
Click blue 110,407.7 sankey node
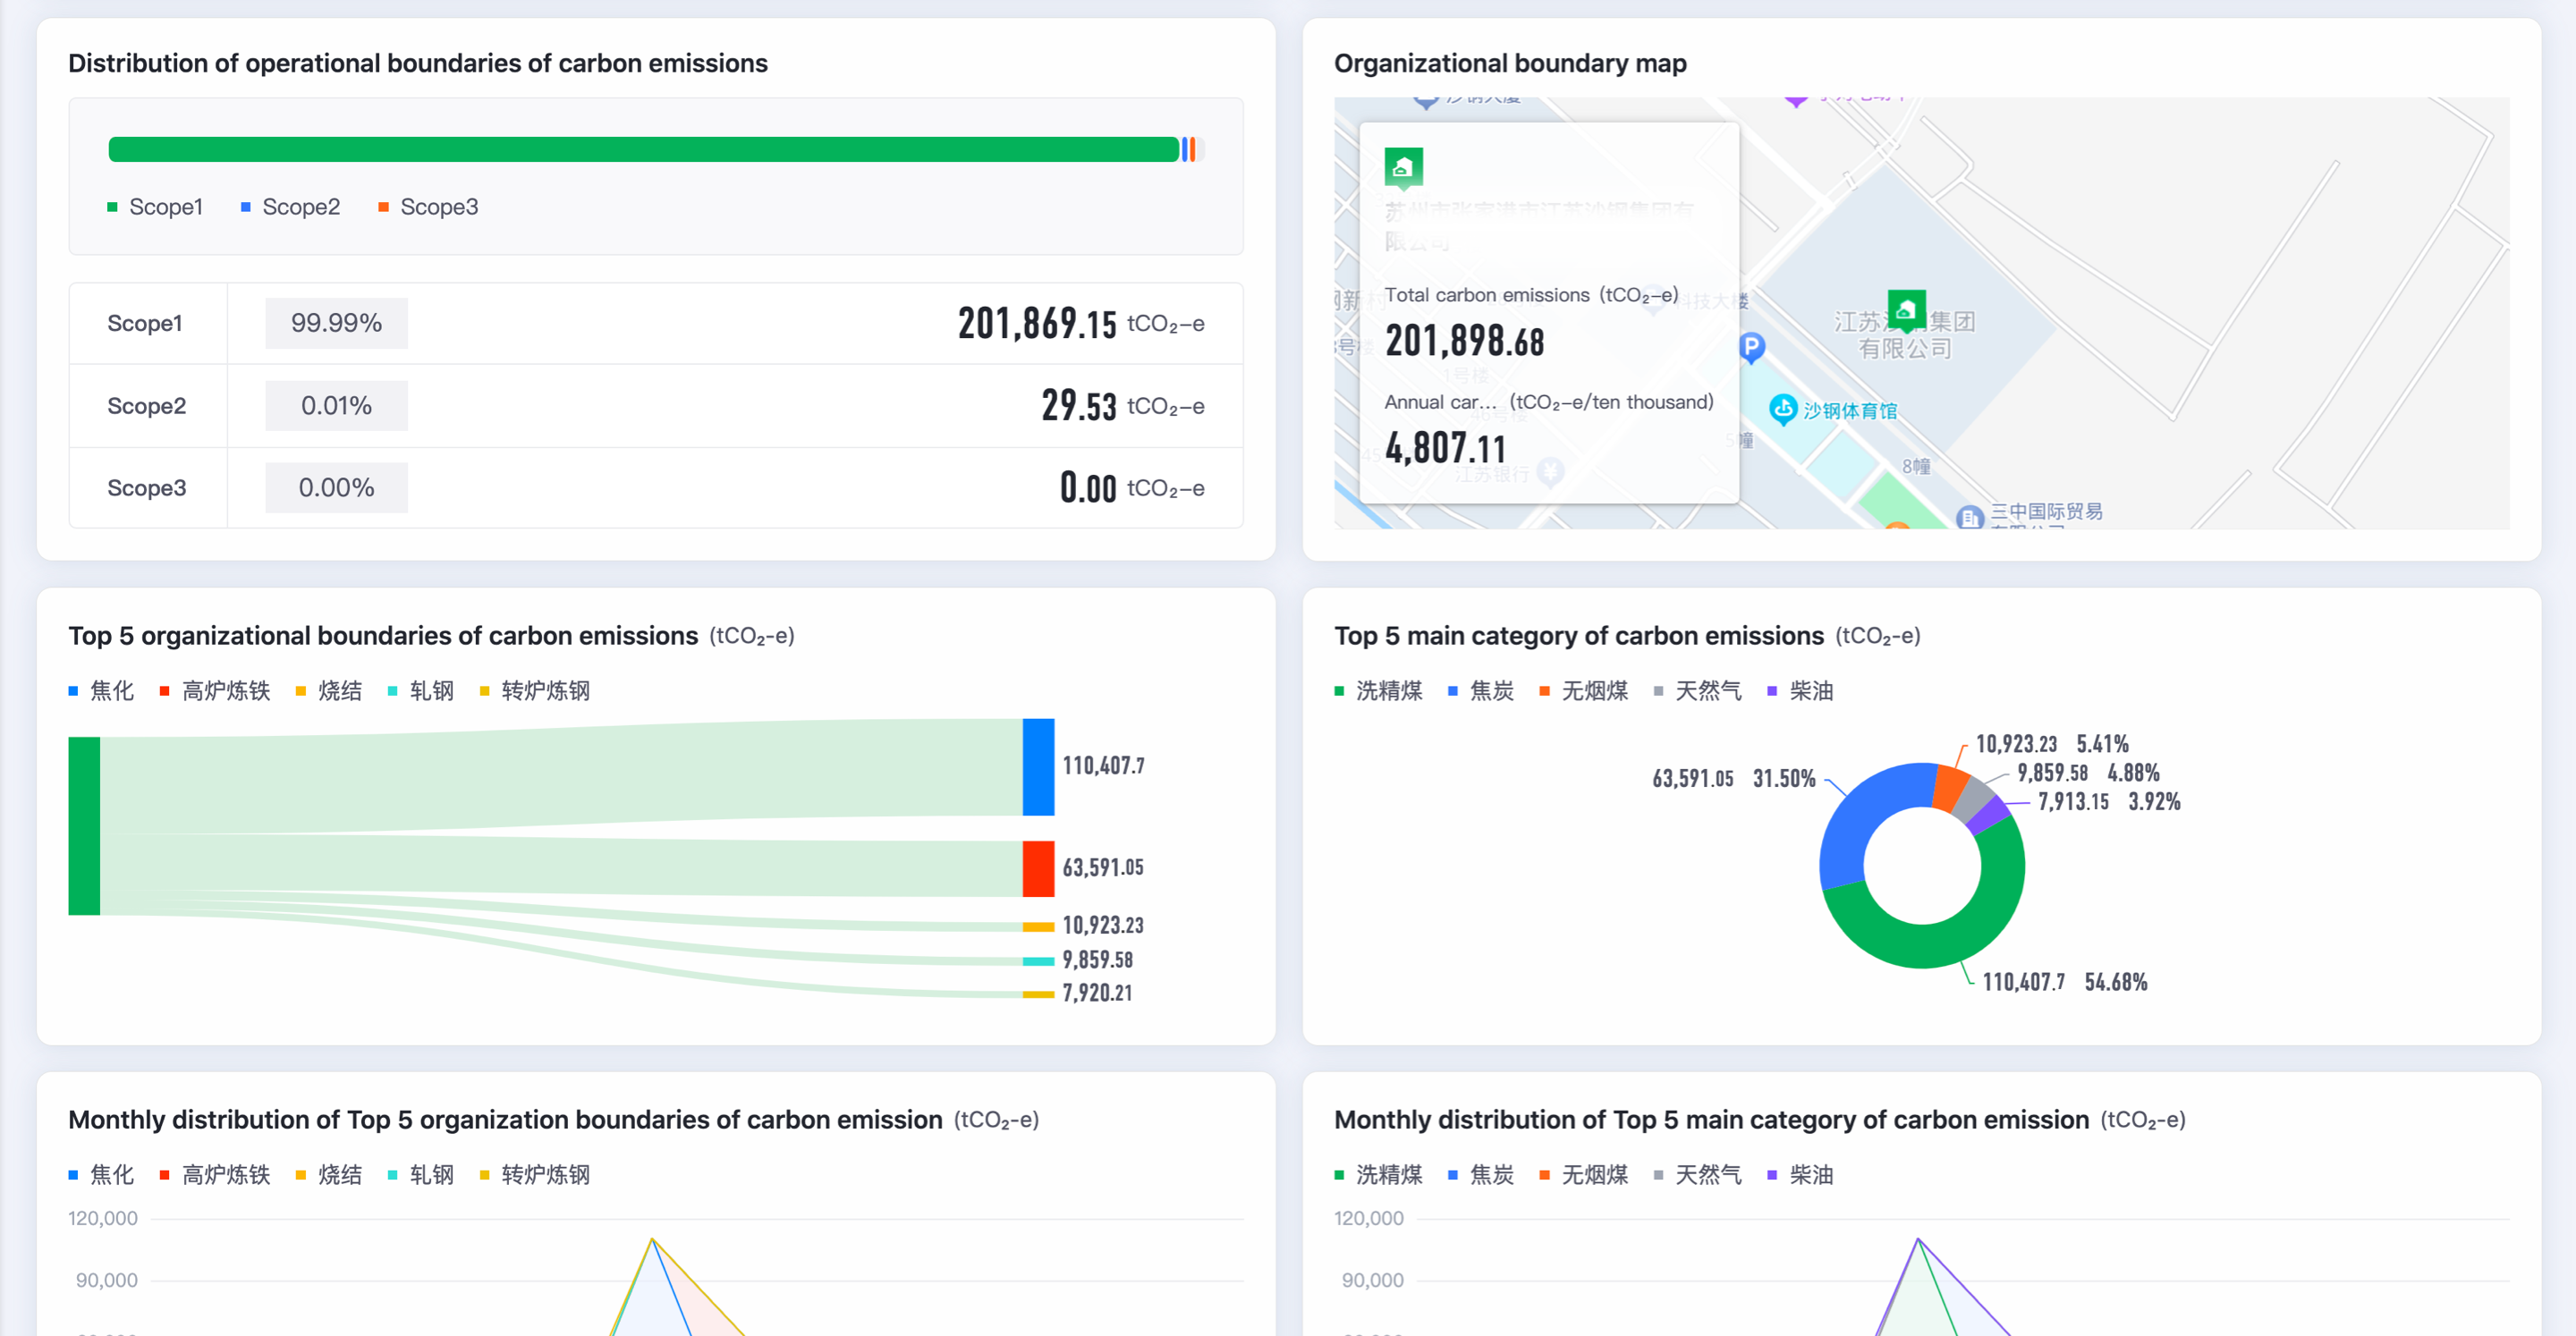1038,767
